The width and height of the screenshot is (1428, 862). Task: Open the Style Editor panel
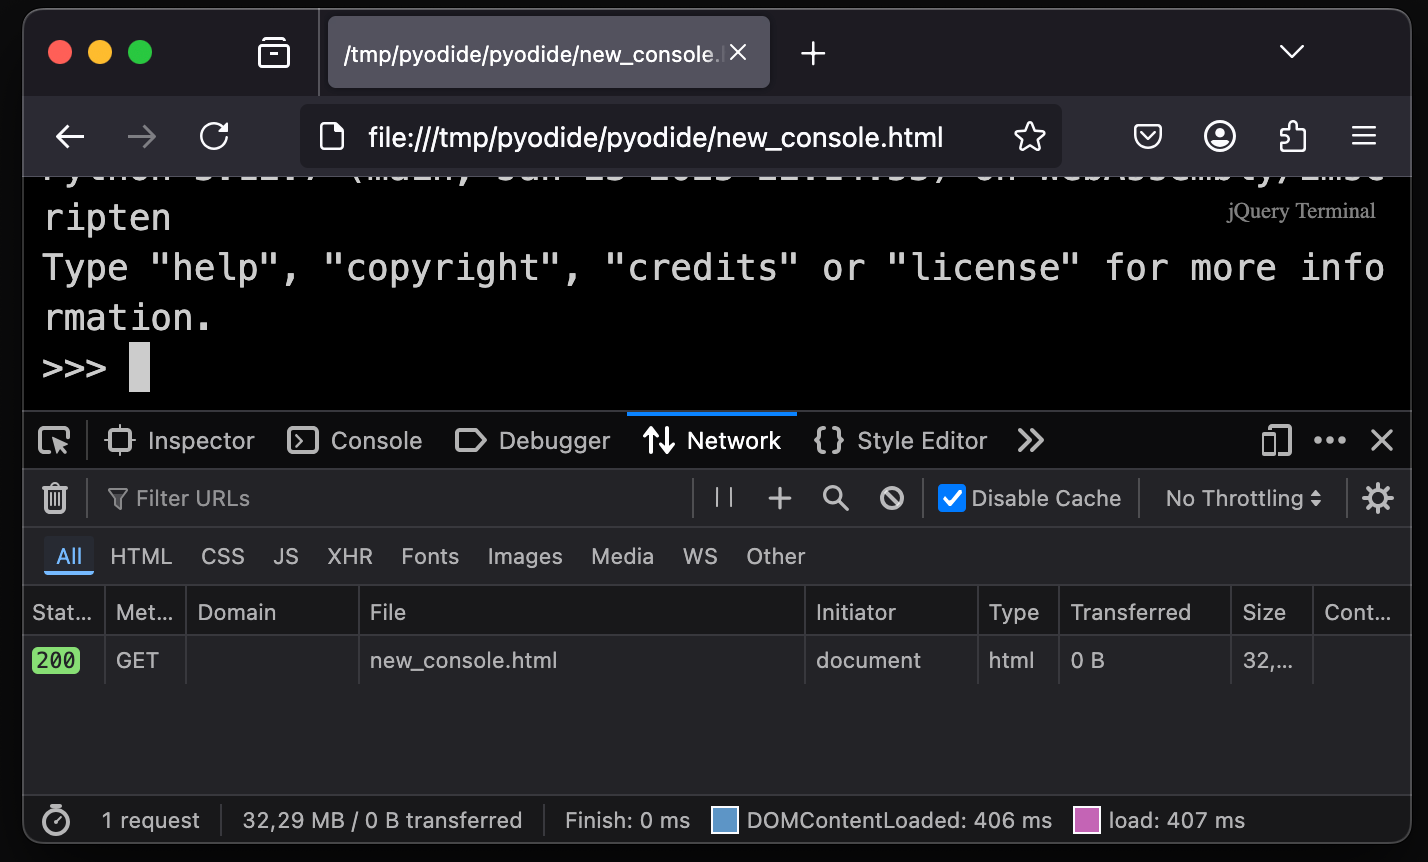click(901, 441)
